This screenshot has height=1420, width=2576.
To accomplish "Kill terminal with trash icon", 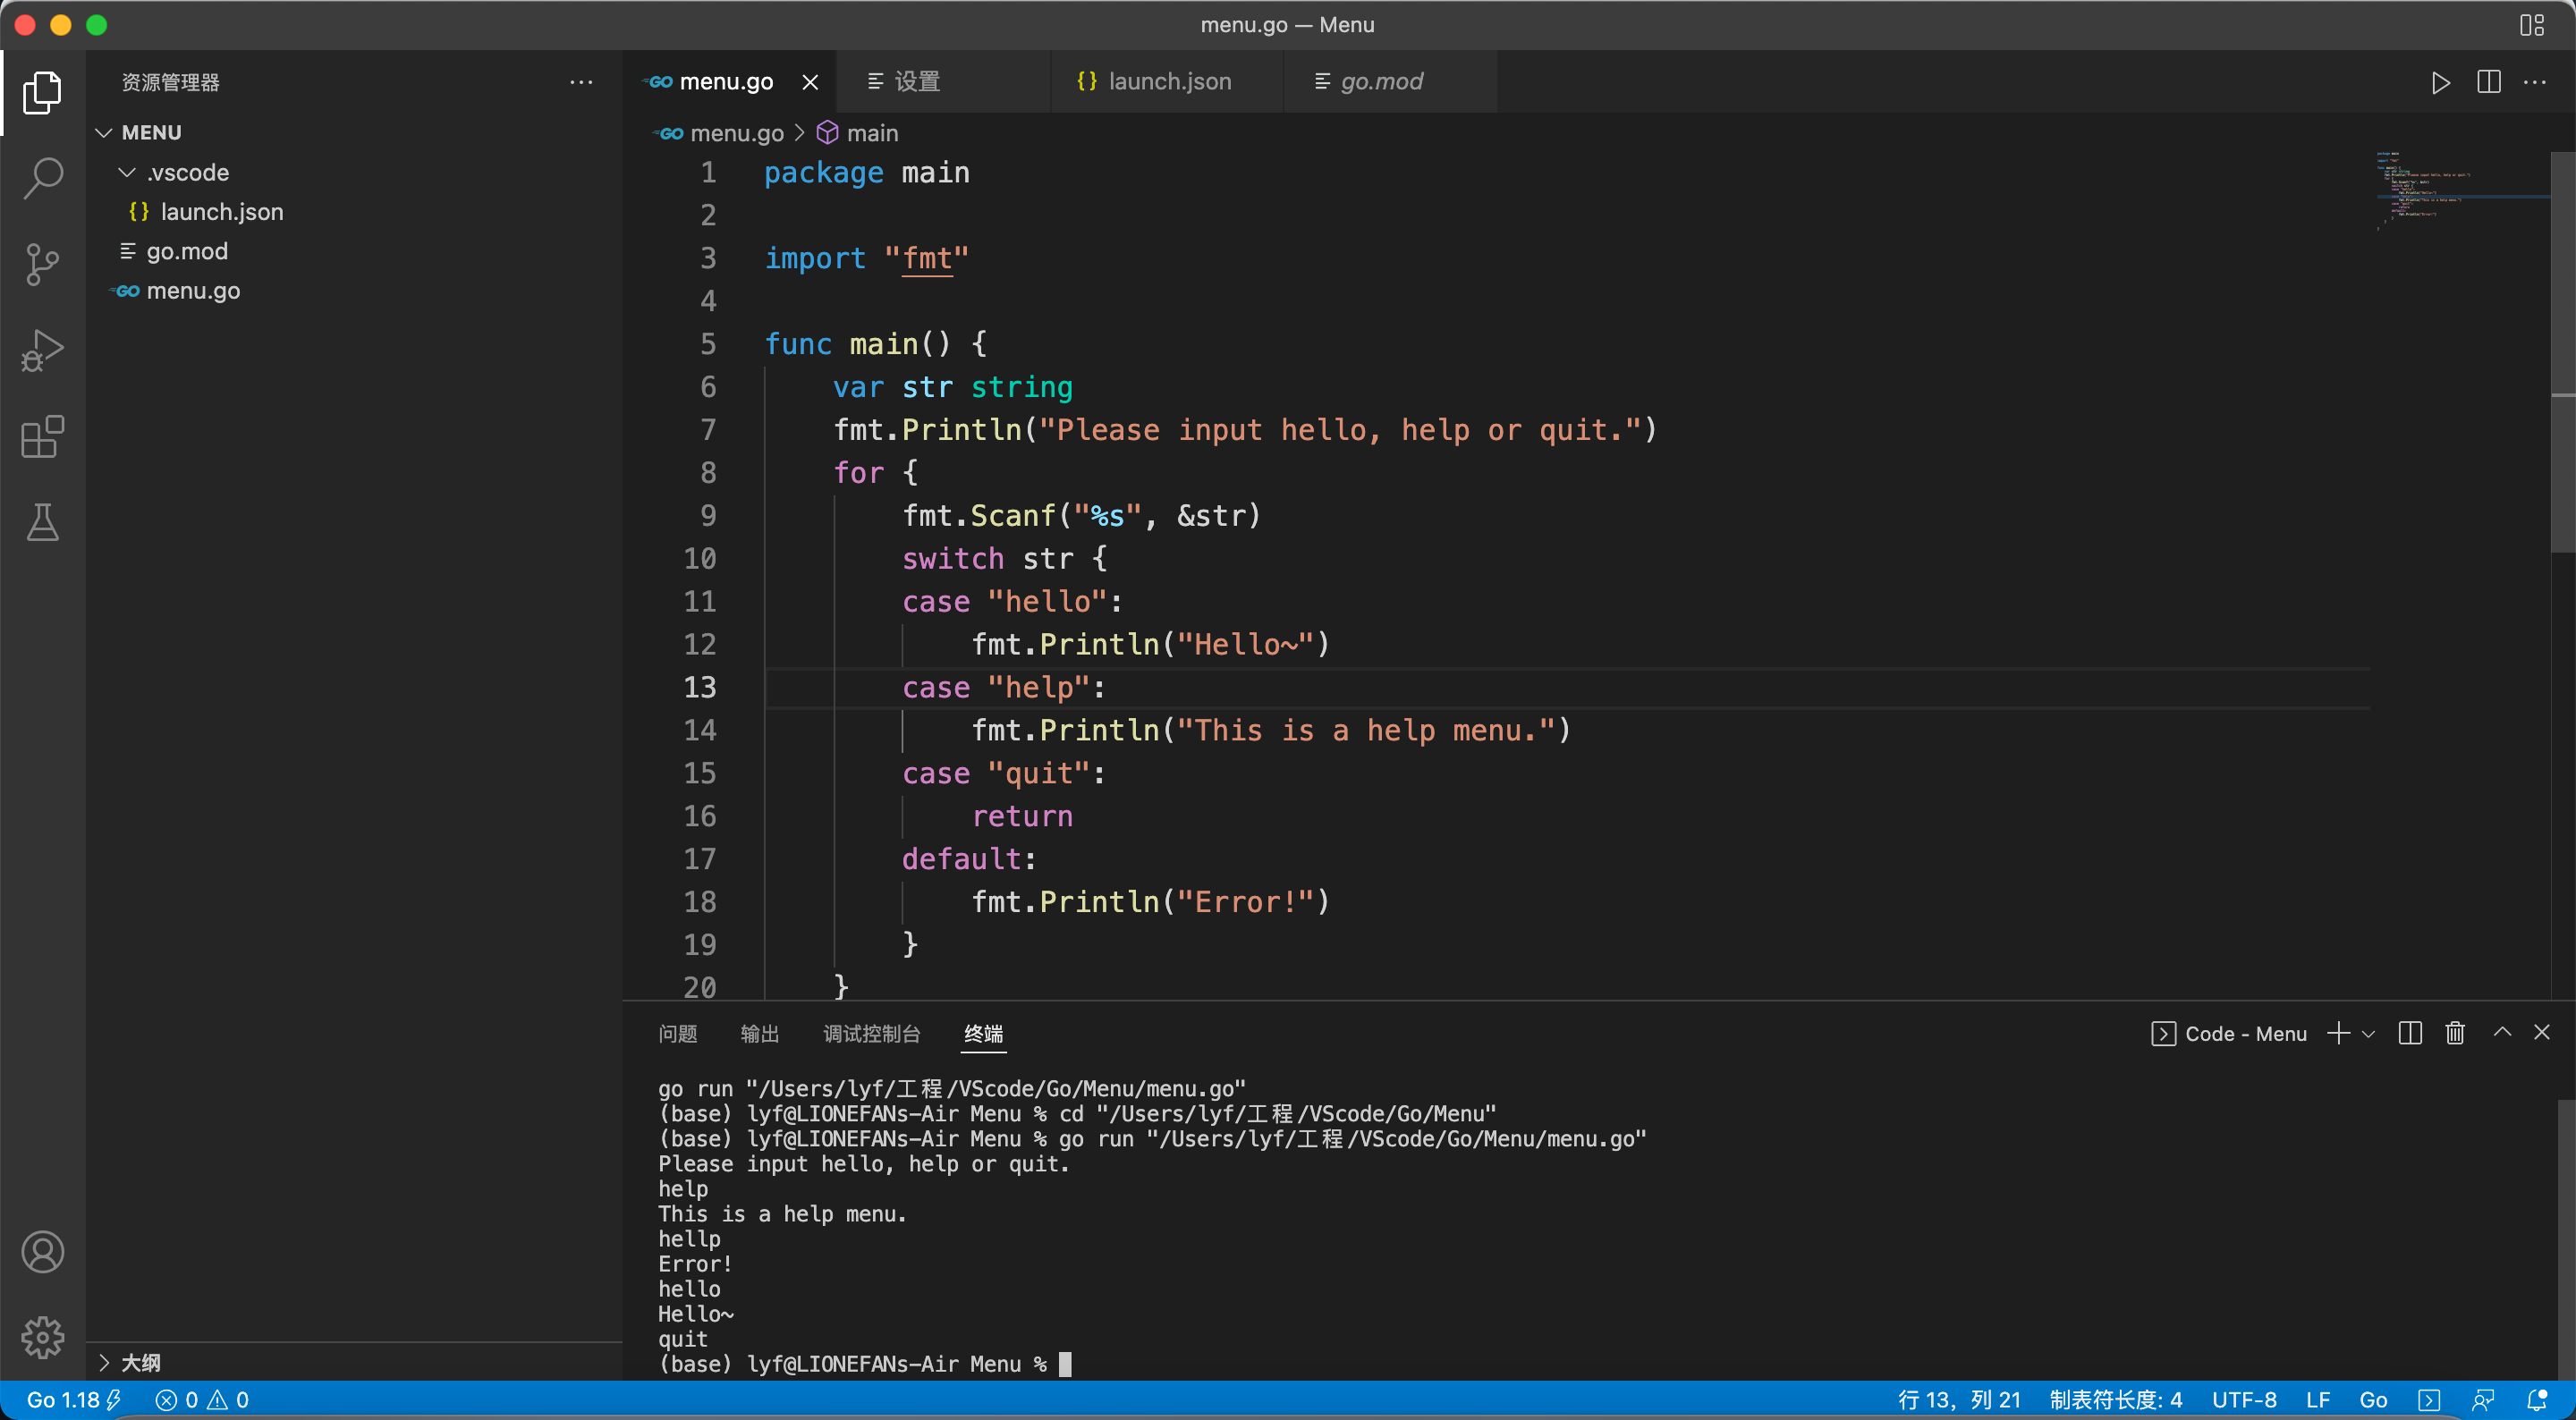I will 2455,1033.
